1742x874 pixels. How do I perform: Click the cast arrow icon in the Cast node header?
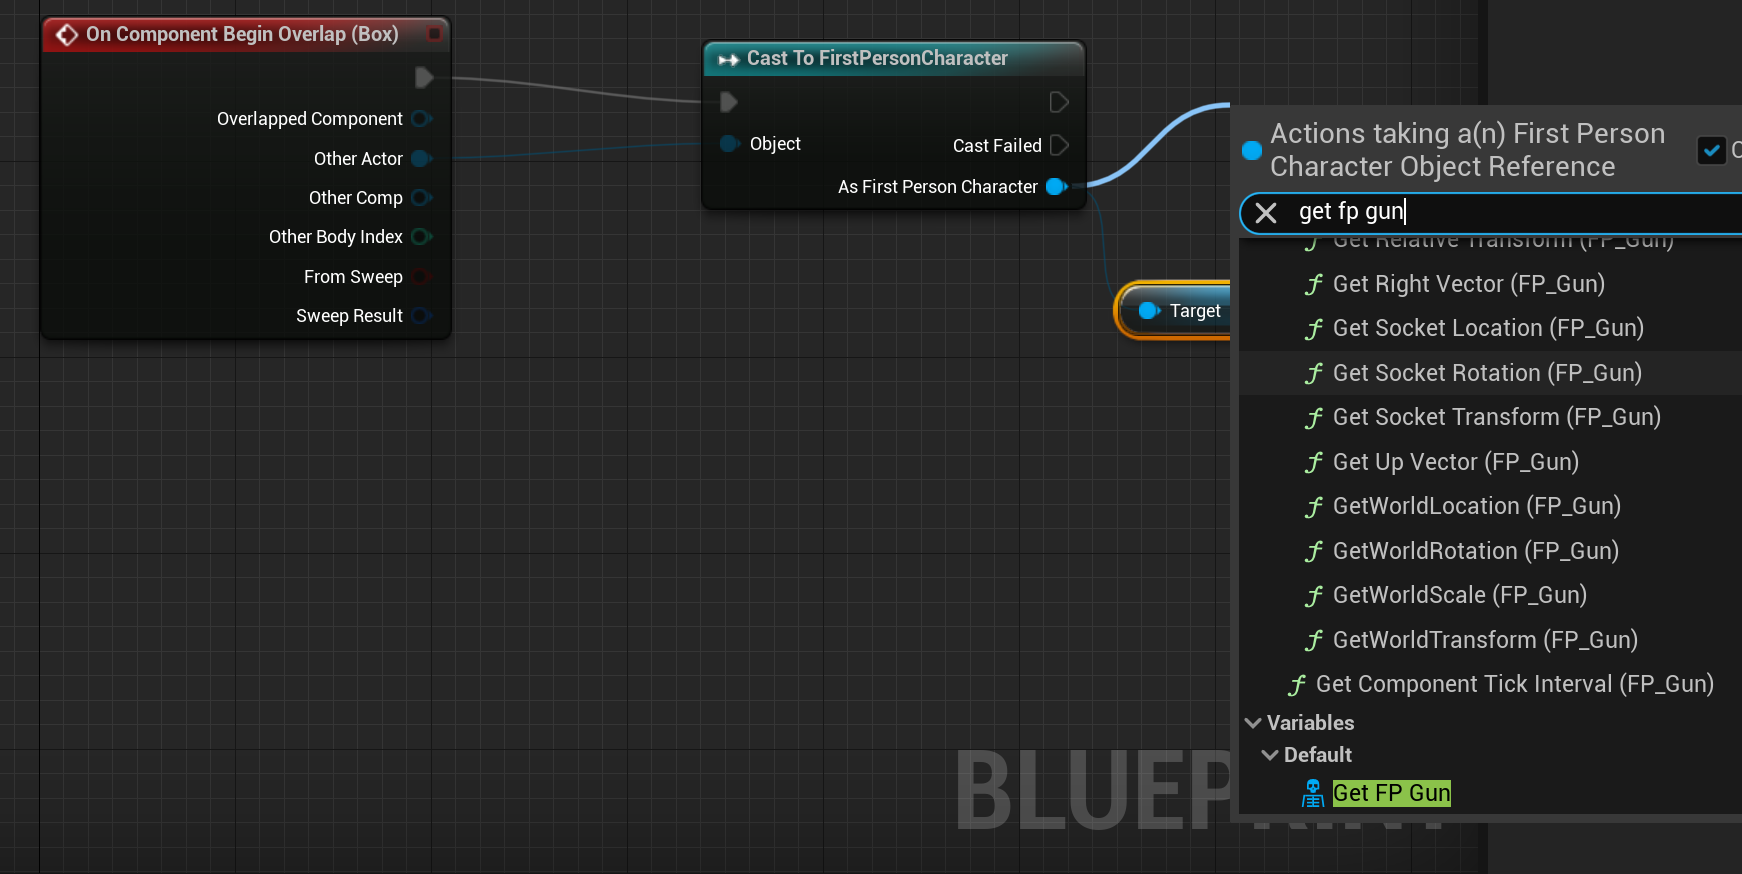(x=728, y=59)
